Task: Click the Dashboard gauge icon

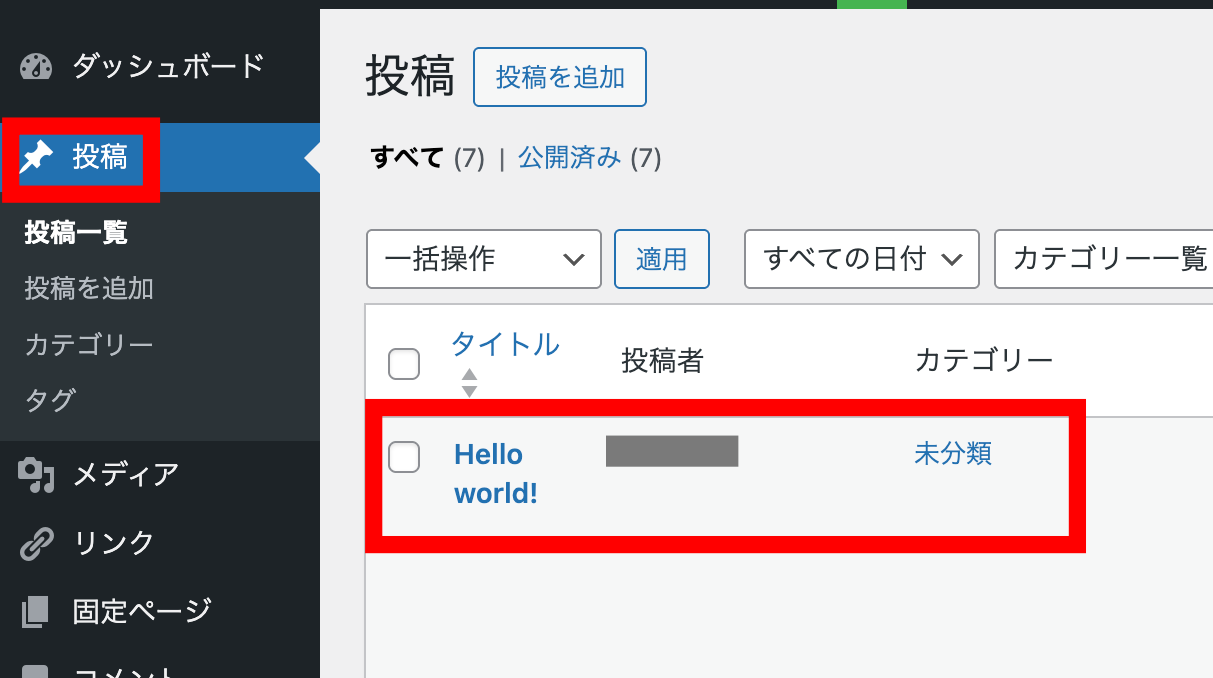Action: [x=36, y=67]
